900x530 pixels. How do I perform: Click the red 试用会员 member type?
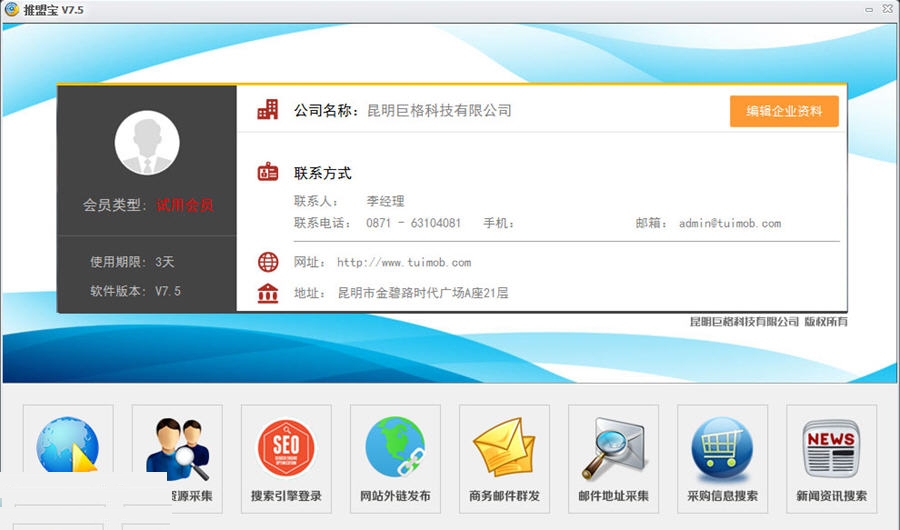coord(185,205)
